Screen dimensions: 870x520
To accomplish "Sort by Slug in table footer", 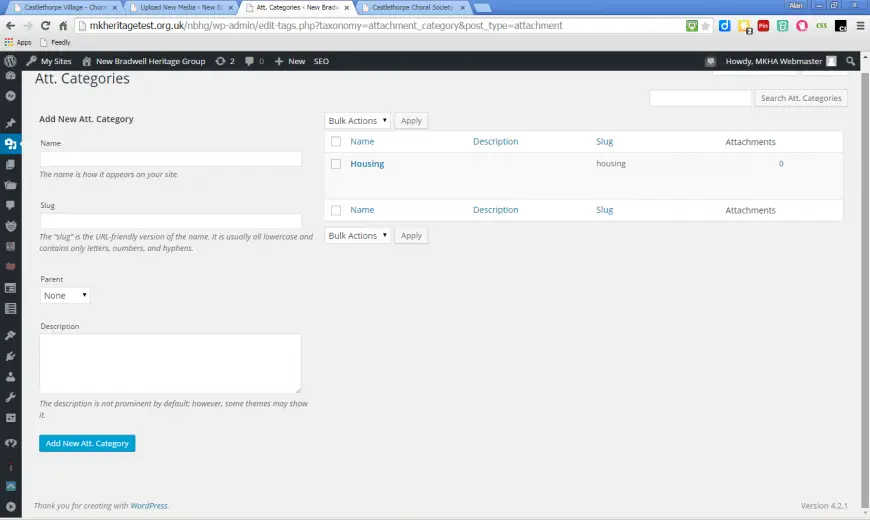I will pos(604,210).
